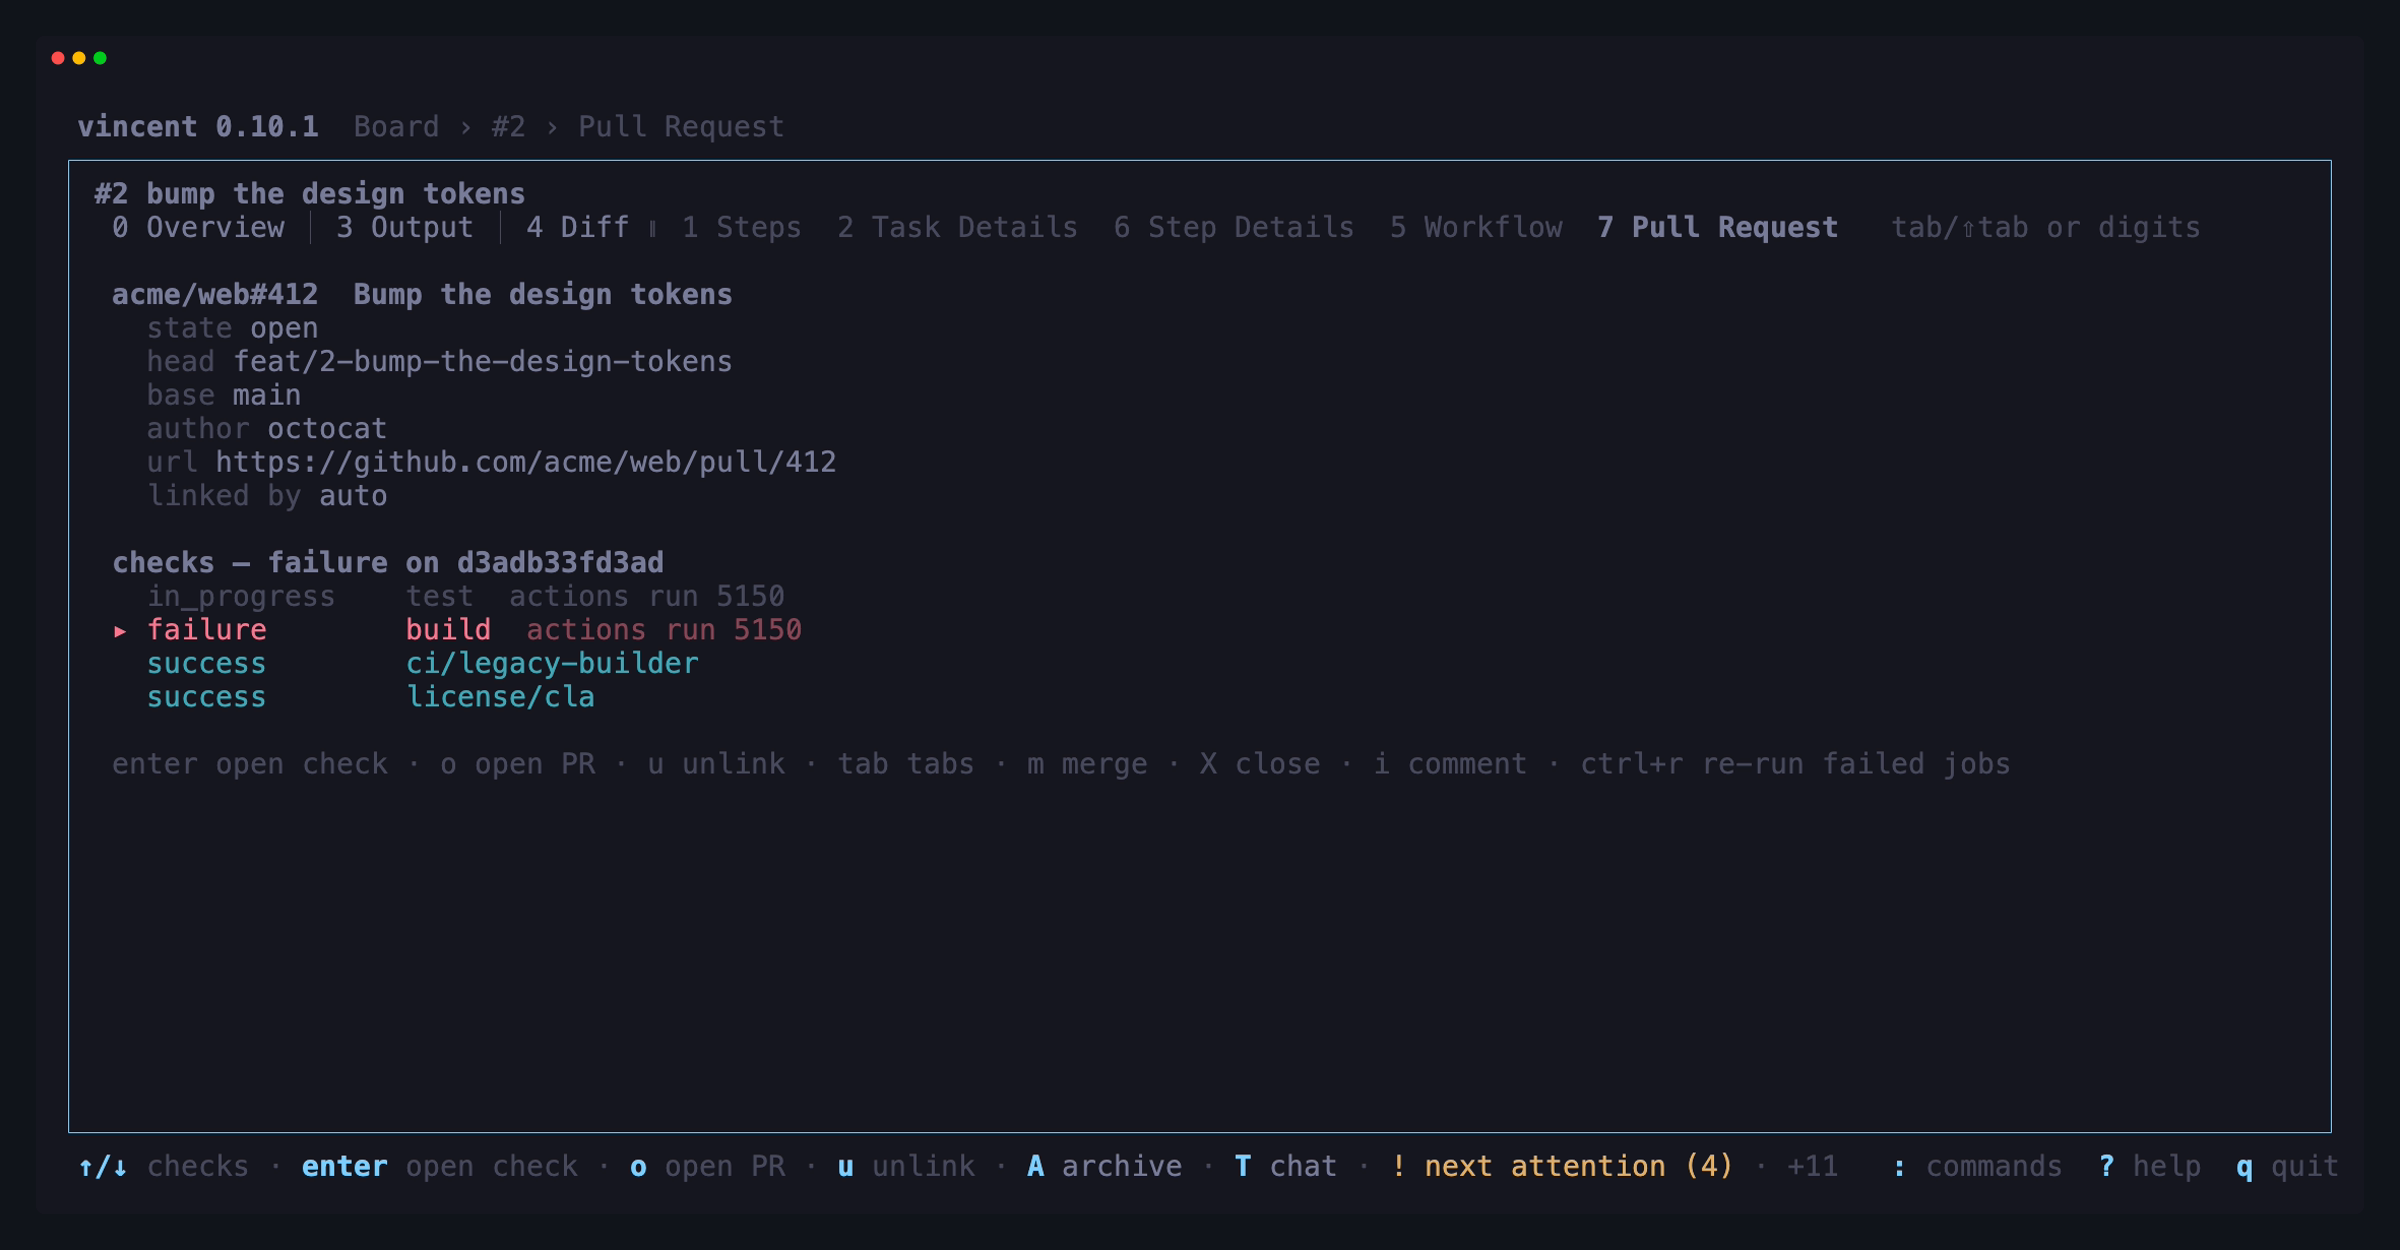Screen dimensions: 2400x1250
Task: Click the vincent 0.10.1 app title
Action: (198, 127)
